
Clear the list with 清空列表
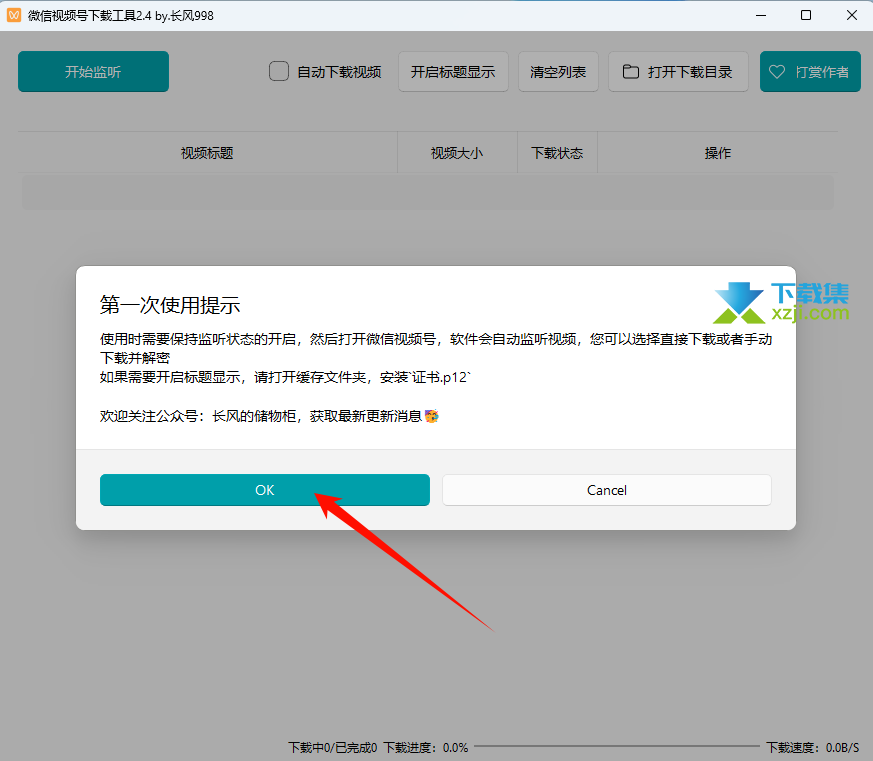[x=558, y=72]
